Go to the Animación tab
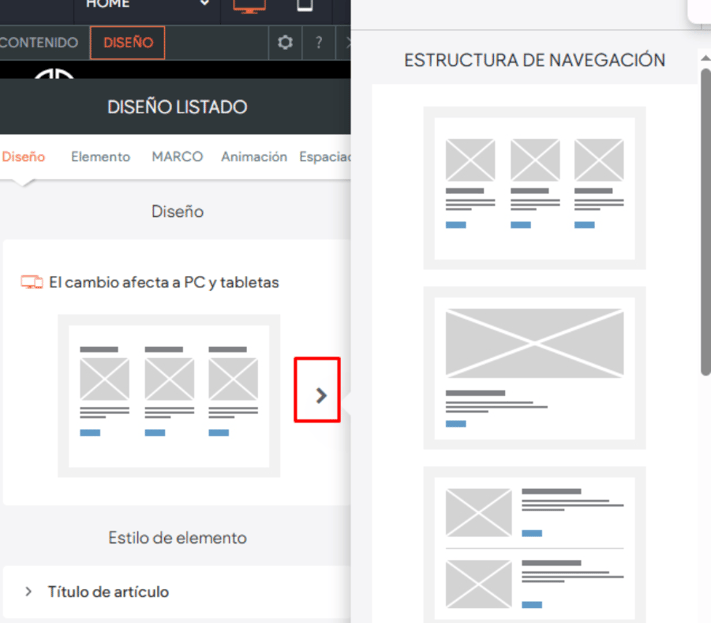 click(254, 157)
